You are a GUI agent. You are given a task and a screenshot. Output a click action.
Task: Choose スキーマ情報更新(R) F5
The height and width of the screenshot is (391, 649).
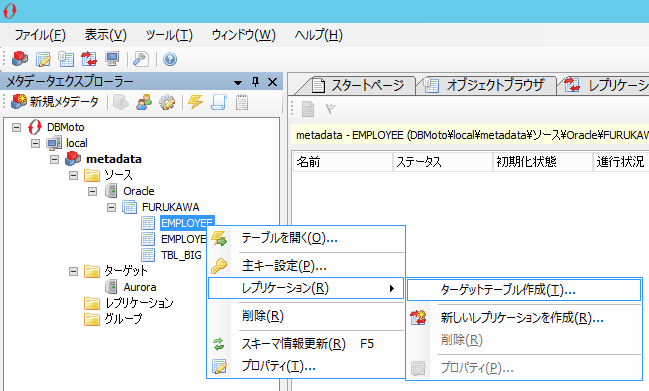pyautogui.click(x=306, y=343)
